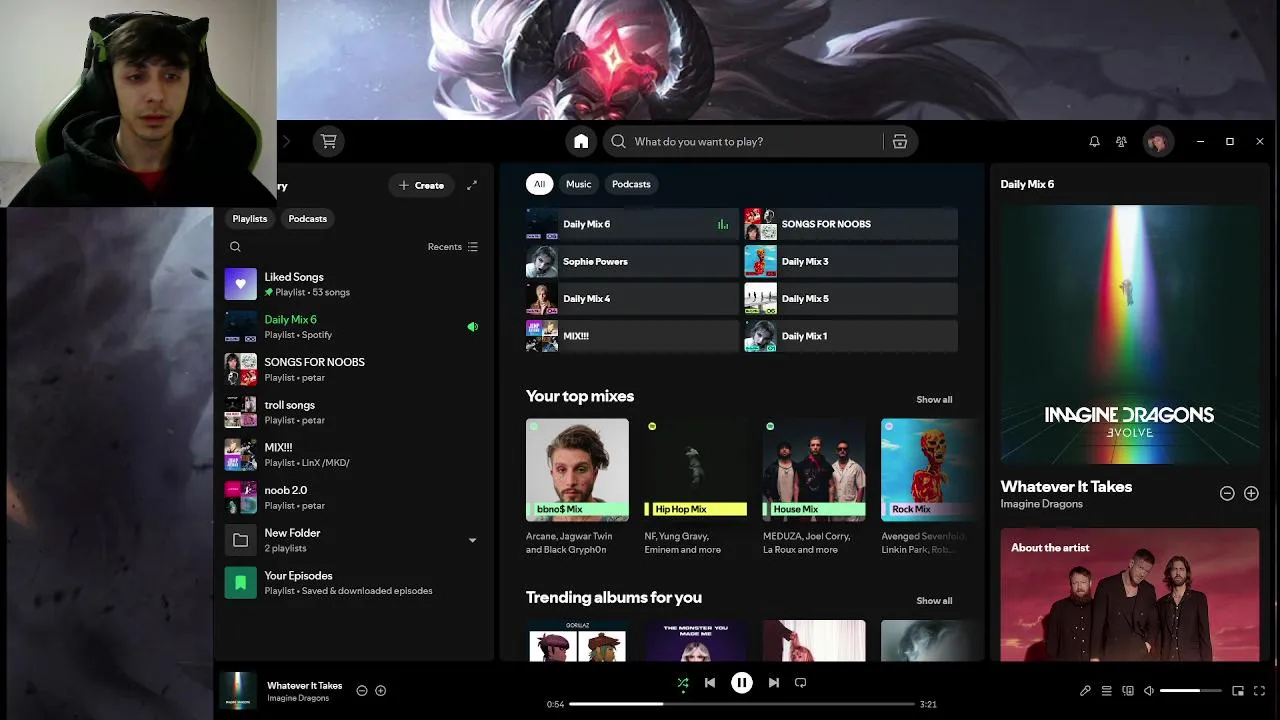This screenshot has height=720, width=1280.
Task: Add Whatever It Takes from right panel
Action: coord(1251,493)
